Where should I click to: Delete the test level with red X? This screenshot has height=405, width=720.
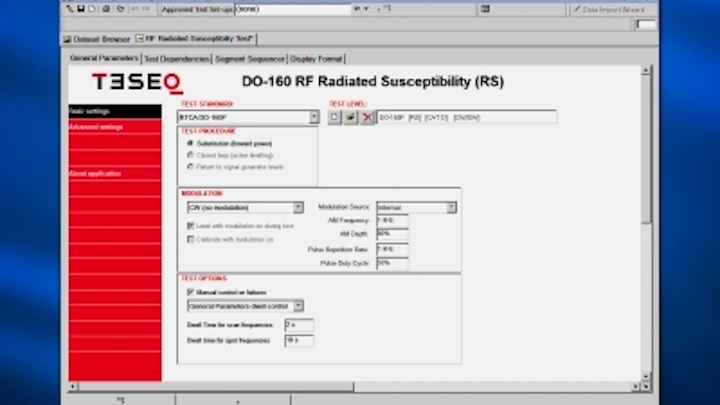[x=367, y=118]
